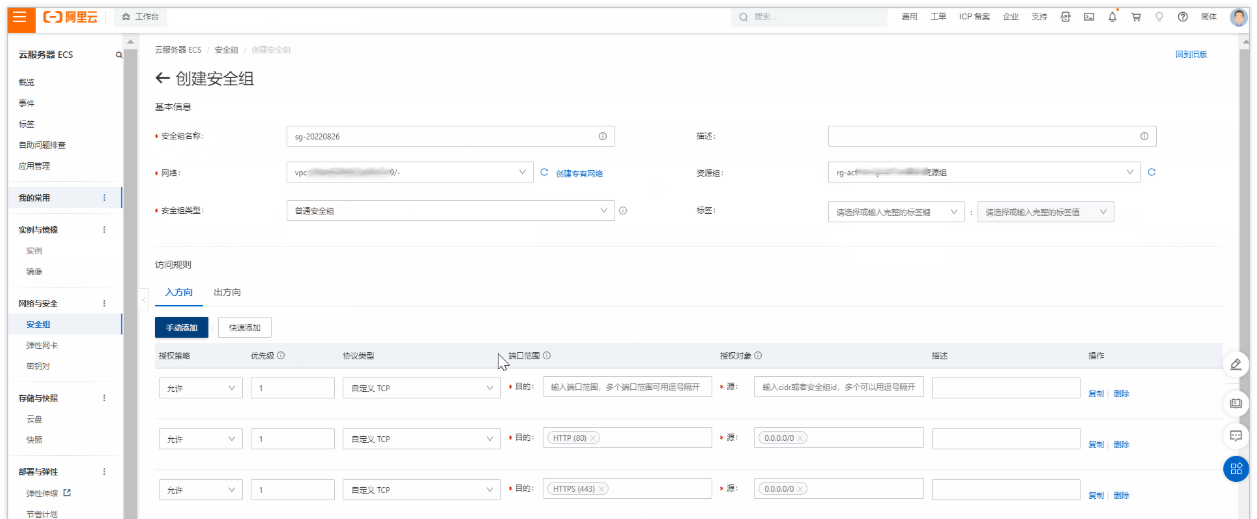The height and width of the screenshot is (519, 1257).
Task: Open notifications bell icon
Action: click(1113, 17)
